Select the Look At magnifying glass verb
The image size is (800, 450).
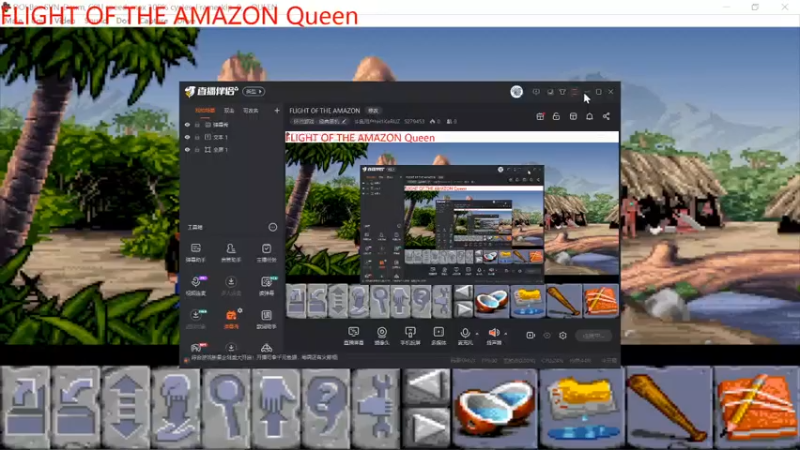[226, 407]
